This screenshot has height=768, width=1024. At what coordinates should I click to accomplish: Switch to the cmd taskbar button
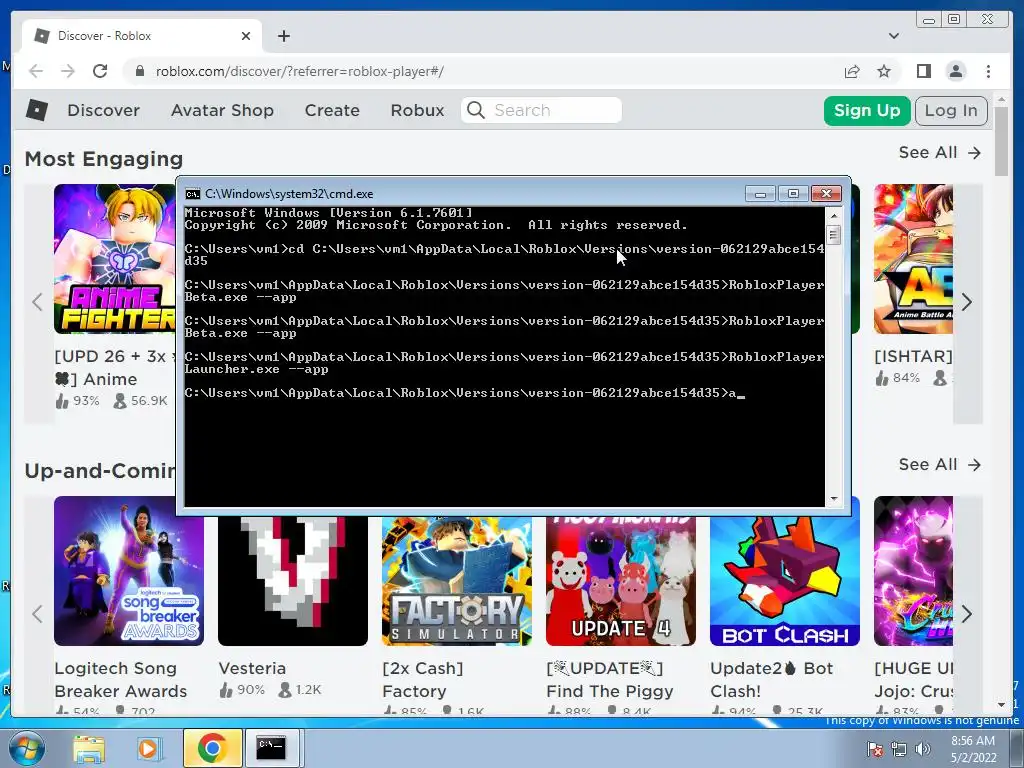click(274, 748)
